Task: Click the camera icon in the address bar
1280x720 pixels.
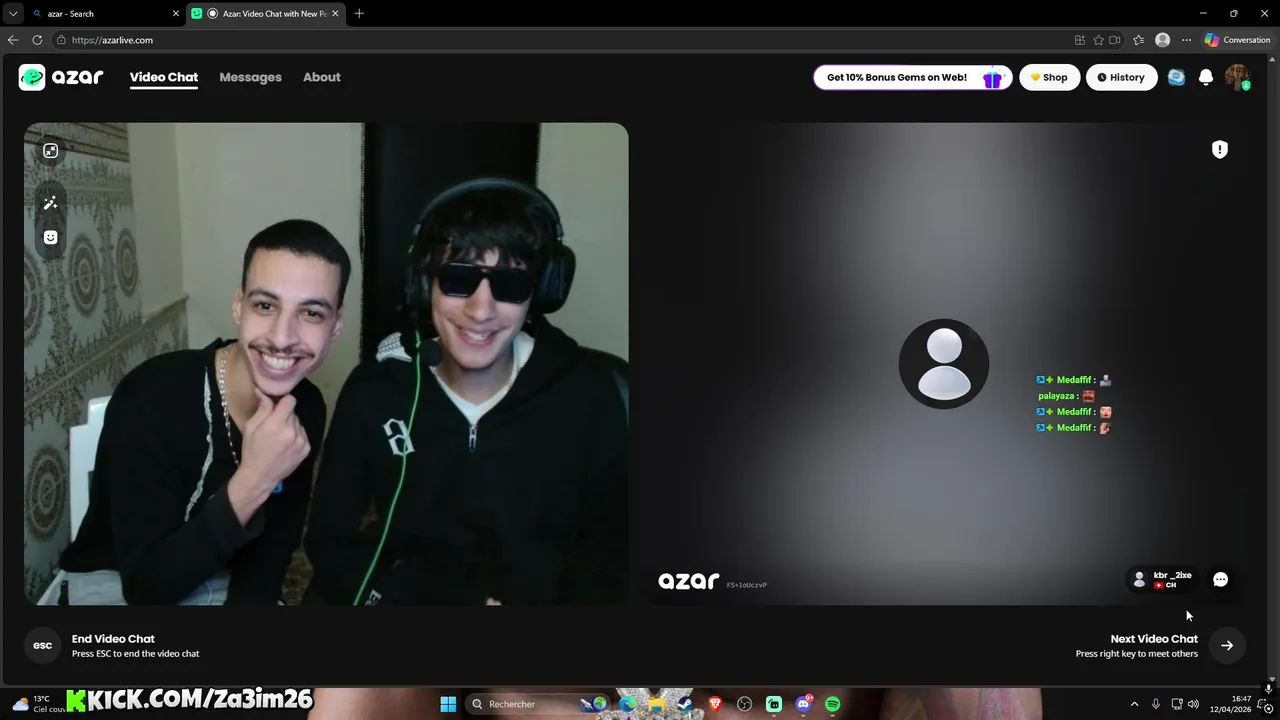Action: coord(1115,40)
